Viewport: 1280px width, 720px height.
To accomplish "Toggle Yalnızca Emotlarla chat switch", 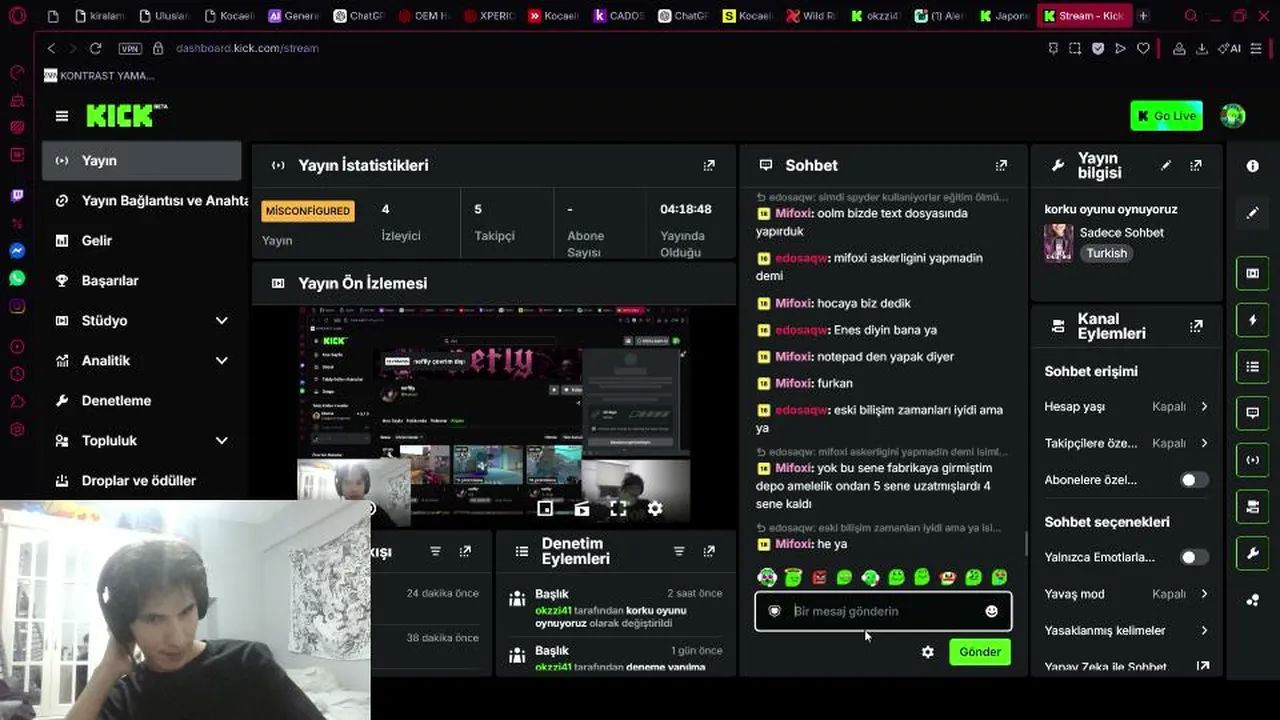I will click(1193, 557).
